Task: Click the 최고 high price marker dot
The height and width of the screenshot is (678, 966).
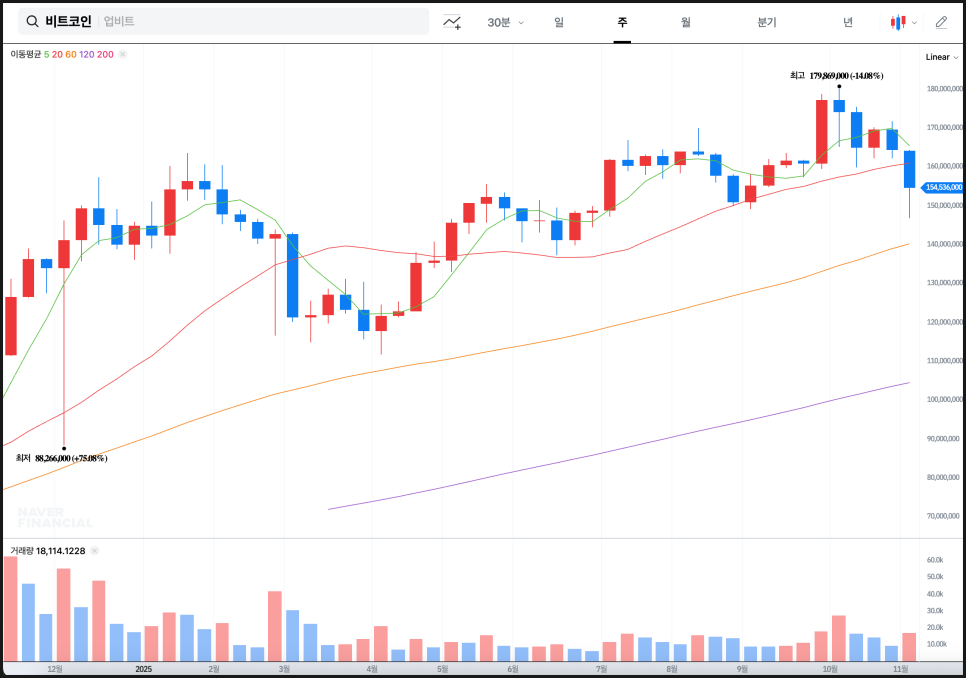Action: tap(839, 87)
